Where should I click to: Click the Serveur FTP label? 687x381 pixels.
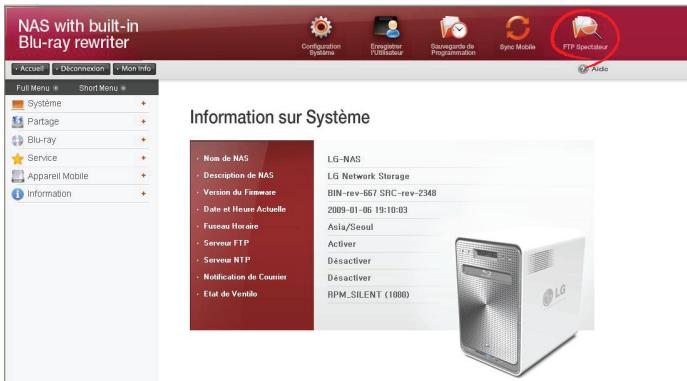(226, 243)
